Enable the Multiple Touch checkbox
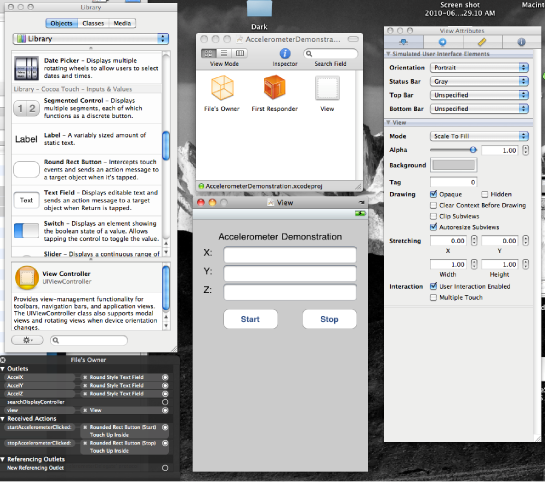The height and width of the screenshot is (482, 545). [433, 297]
